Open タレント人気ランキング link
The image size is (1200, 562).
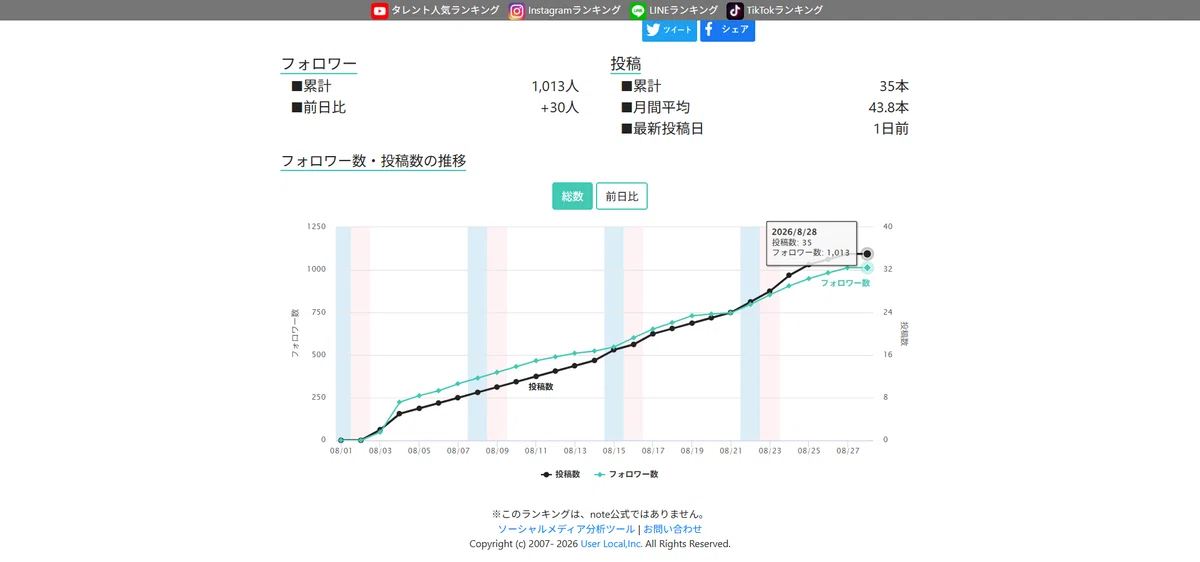tap(445, 10)
